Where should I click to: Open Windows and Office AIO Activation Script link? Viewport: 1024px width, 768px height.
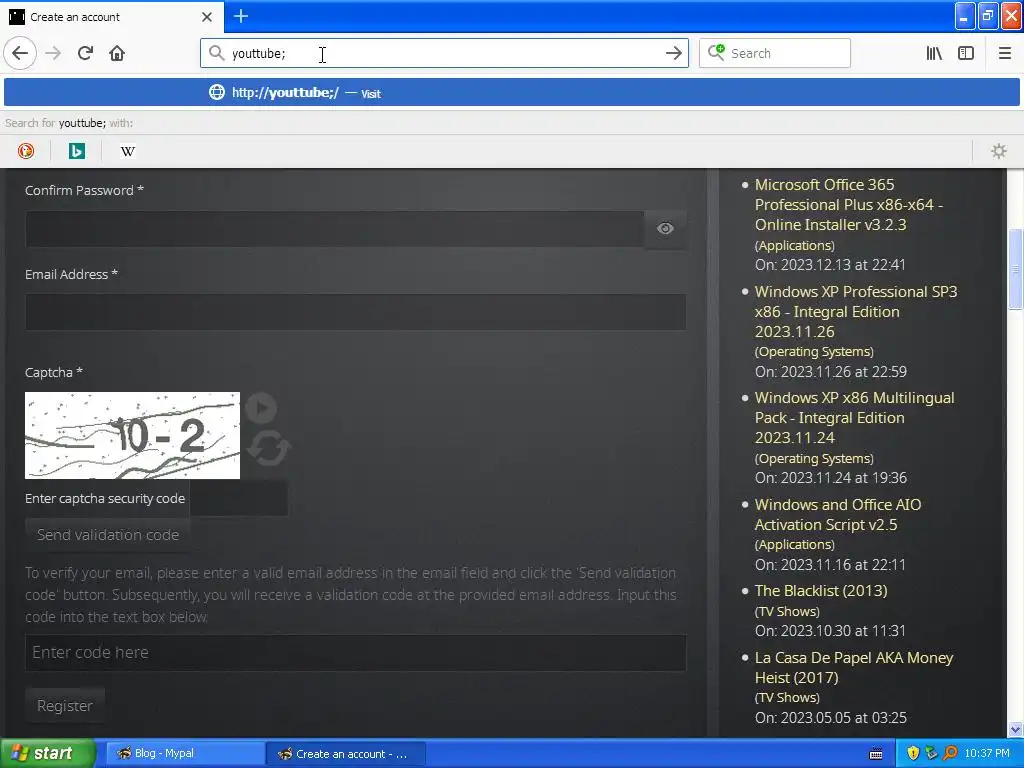click(x=838, y=515)
